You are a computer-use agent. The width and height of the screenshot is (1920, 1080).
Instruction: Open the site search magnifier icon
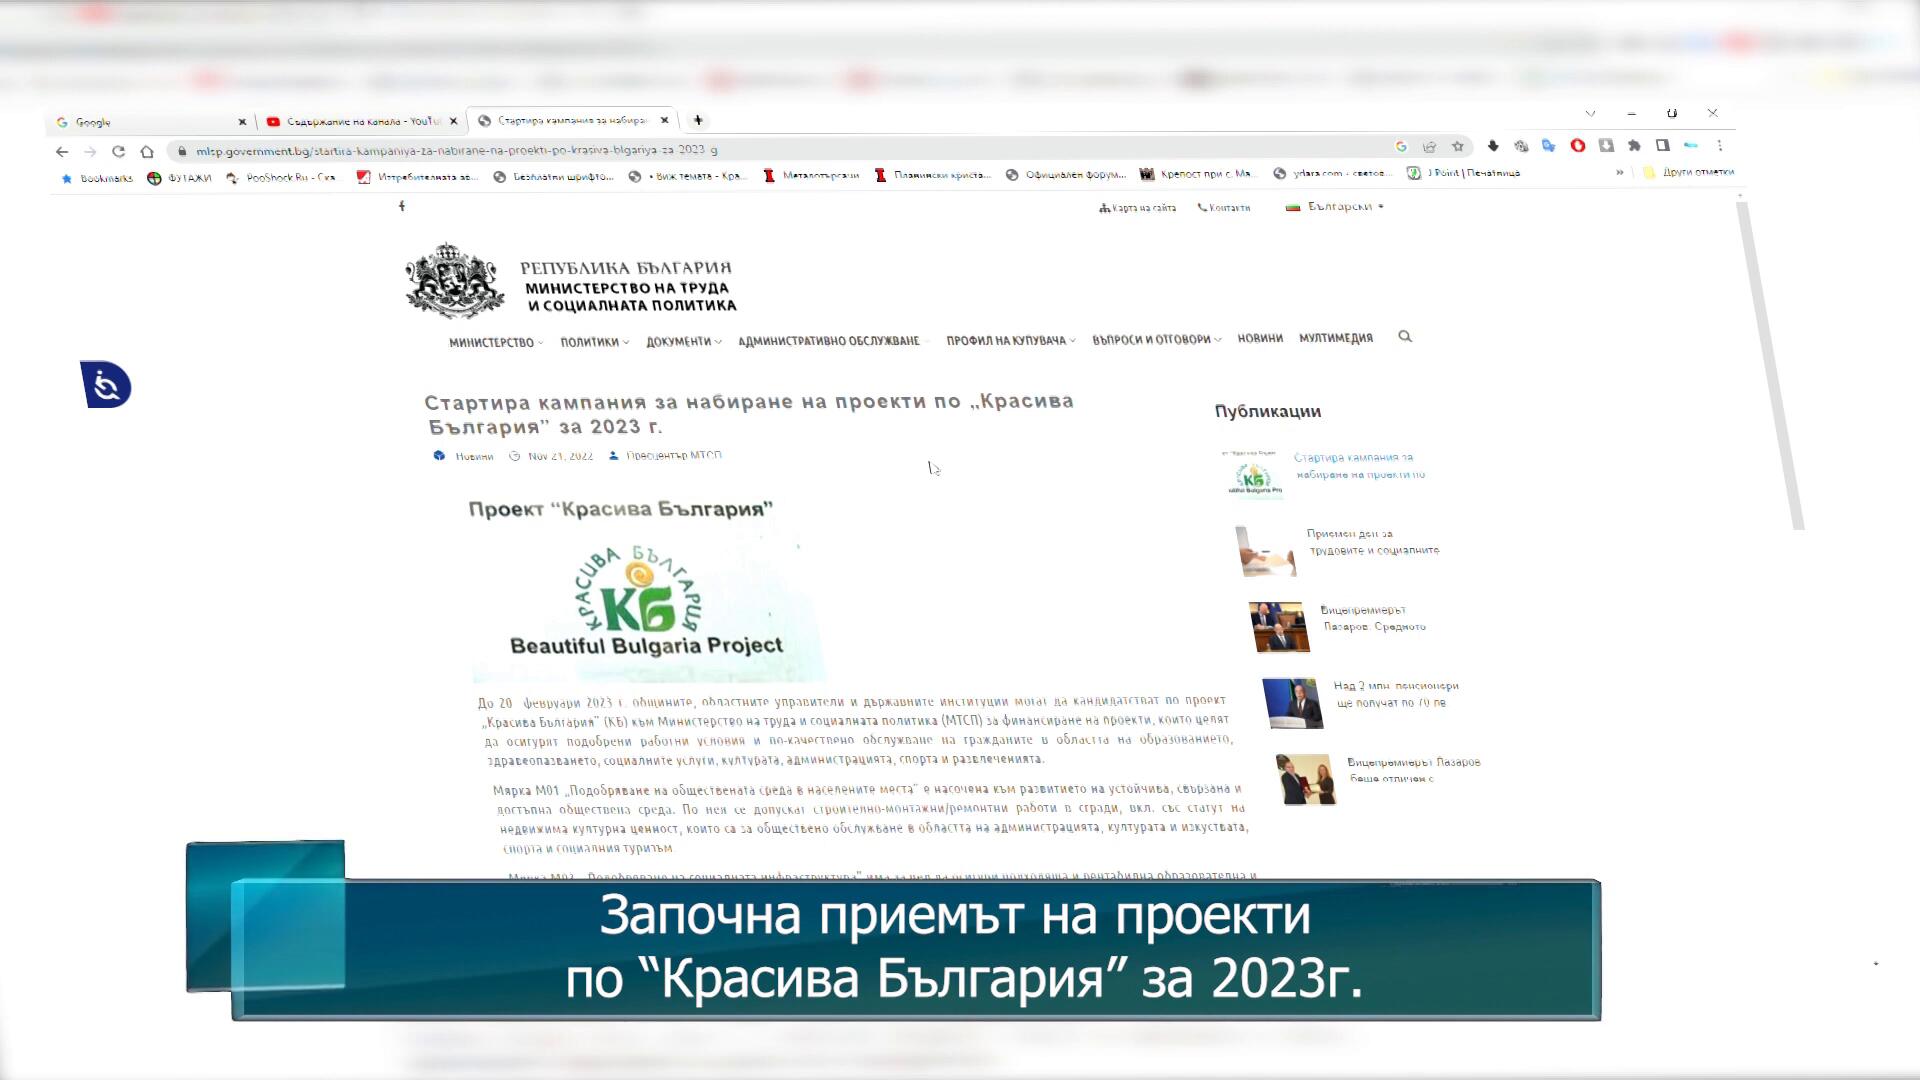tap(1405, 337)
